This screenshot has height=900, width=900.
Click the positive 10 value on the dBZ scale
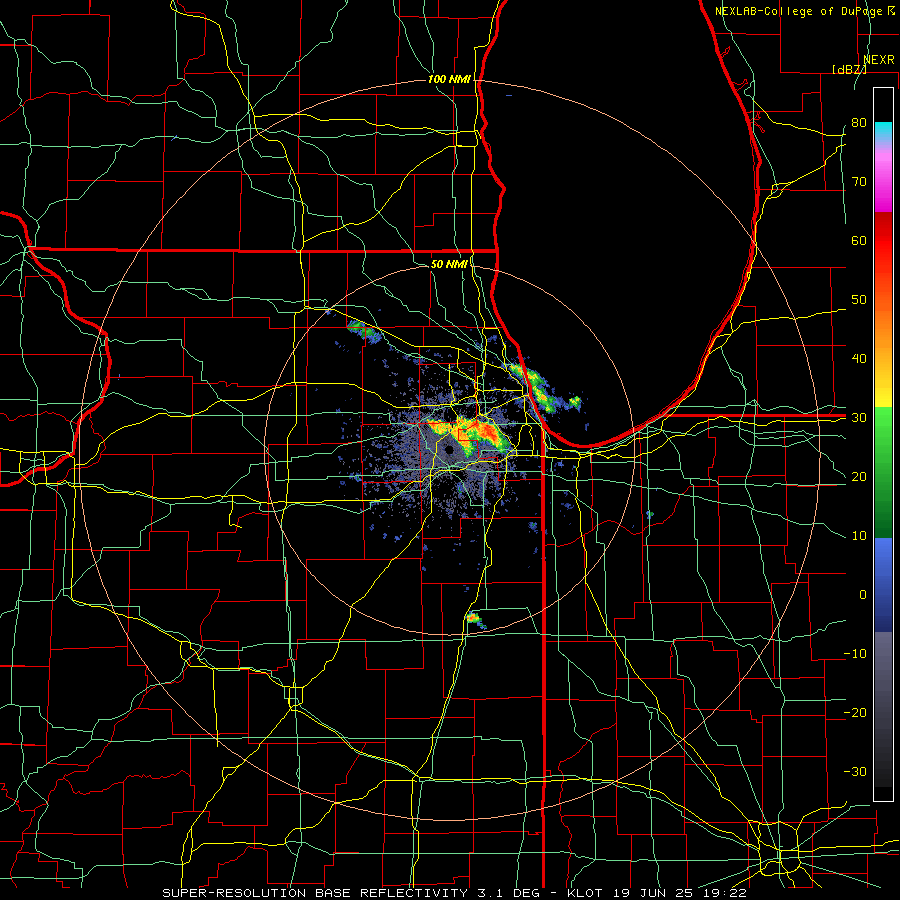(859, 536)
